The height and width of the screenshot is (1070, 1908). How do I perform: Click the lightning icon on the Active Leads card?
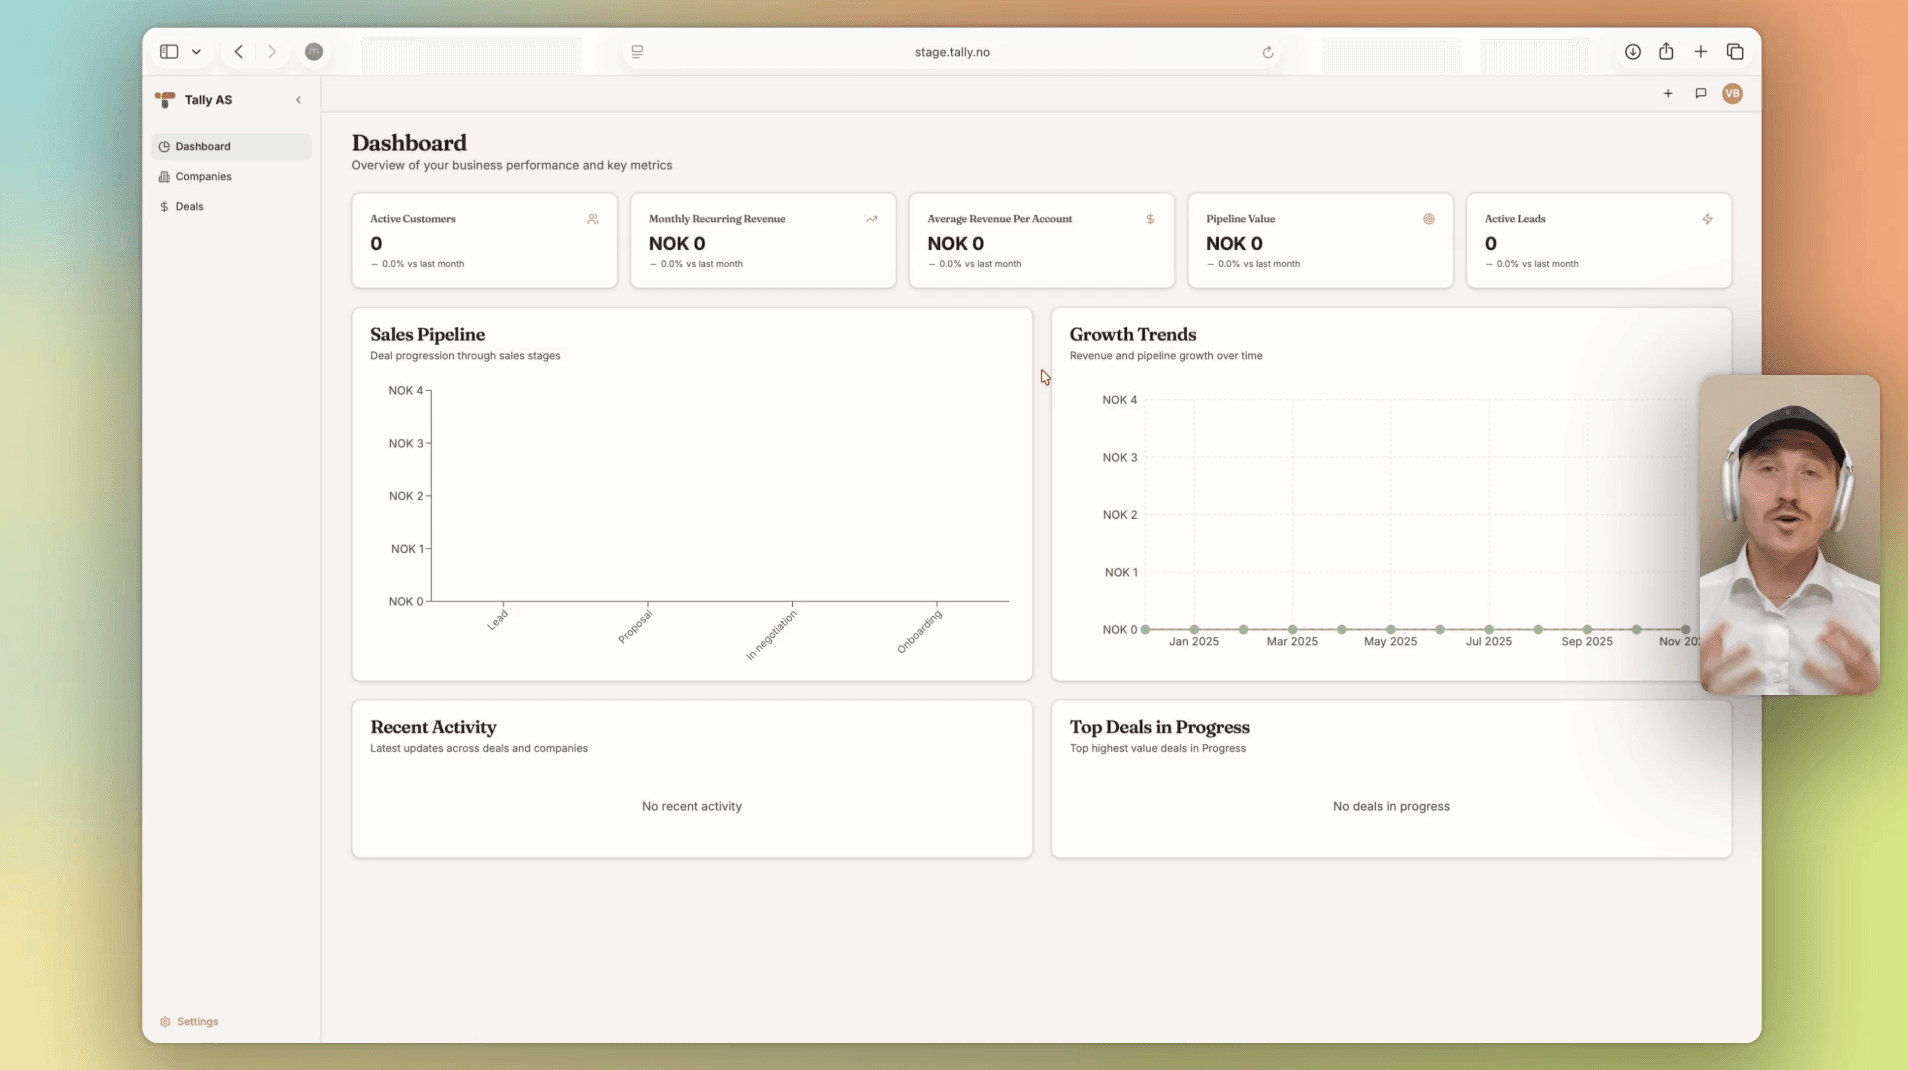tap(1707, 219)
